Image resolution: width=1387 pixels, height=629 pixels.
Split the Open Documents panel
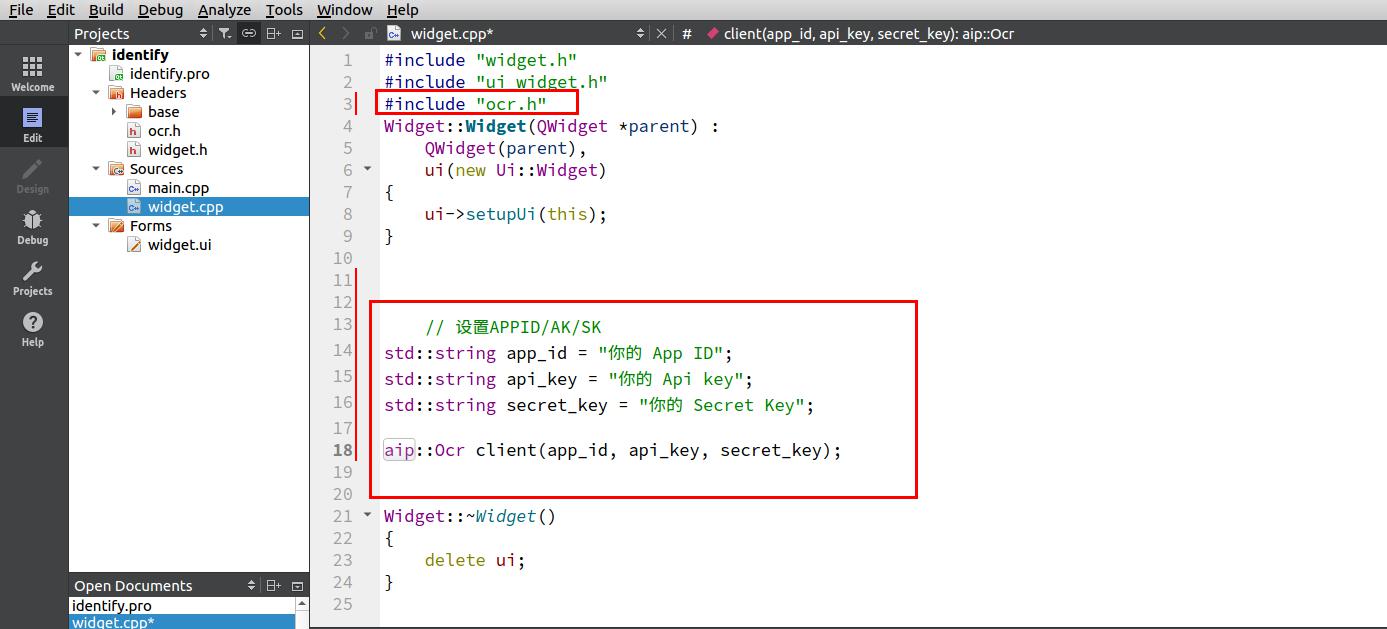point(274,586)
